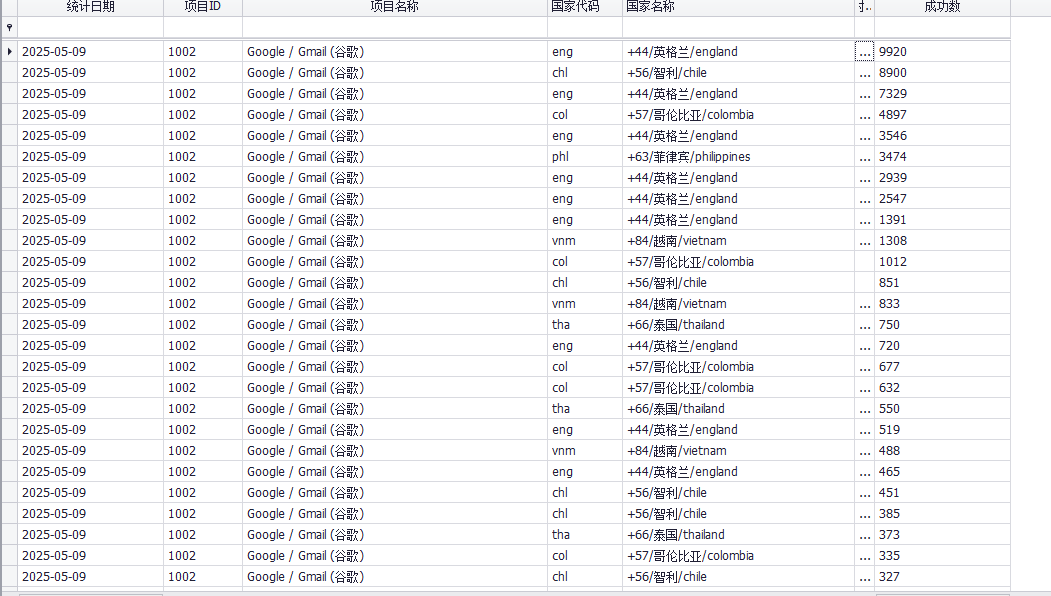Image resolution: width=1051 pixels, height=596 pixels.
Task: Click Google / Gmail (谷歌) in the 488 row
Action: 395,451
